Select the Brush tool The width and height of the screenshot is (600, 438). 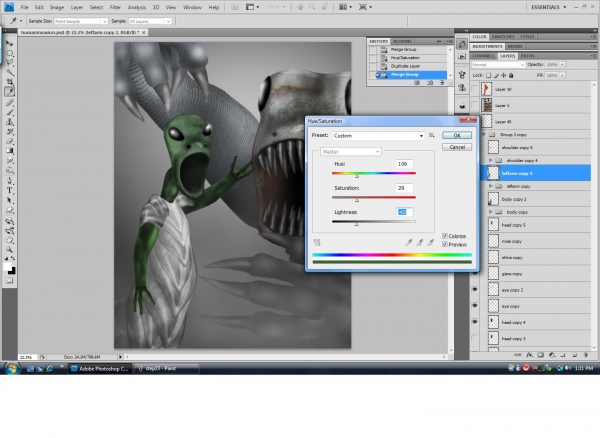(x=10, y=112)
